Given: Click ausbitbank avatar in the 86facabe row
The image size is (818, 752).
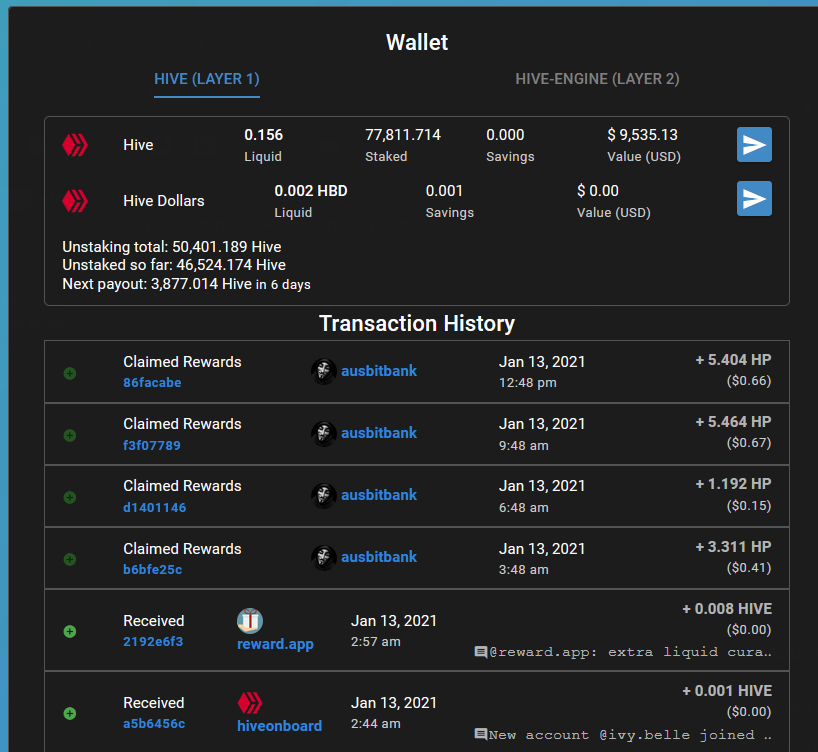Looking at the screenshot, I should [x=323, y=372].
